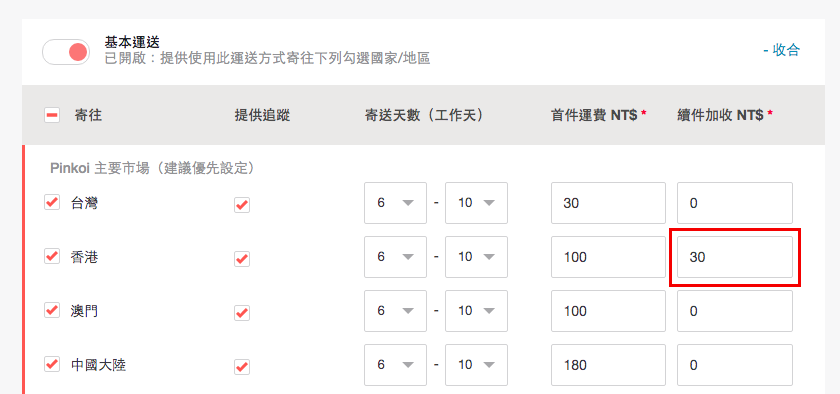Screen dimensions: 840x394
Task: Click the red minus select-all box
Action: pos(52,115)
